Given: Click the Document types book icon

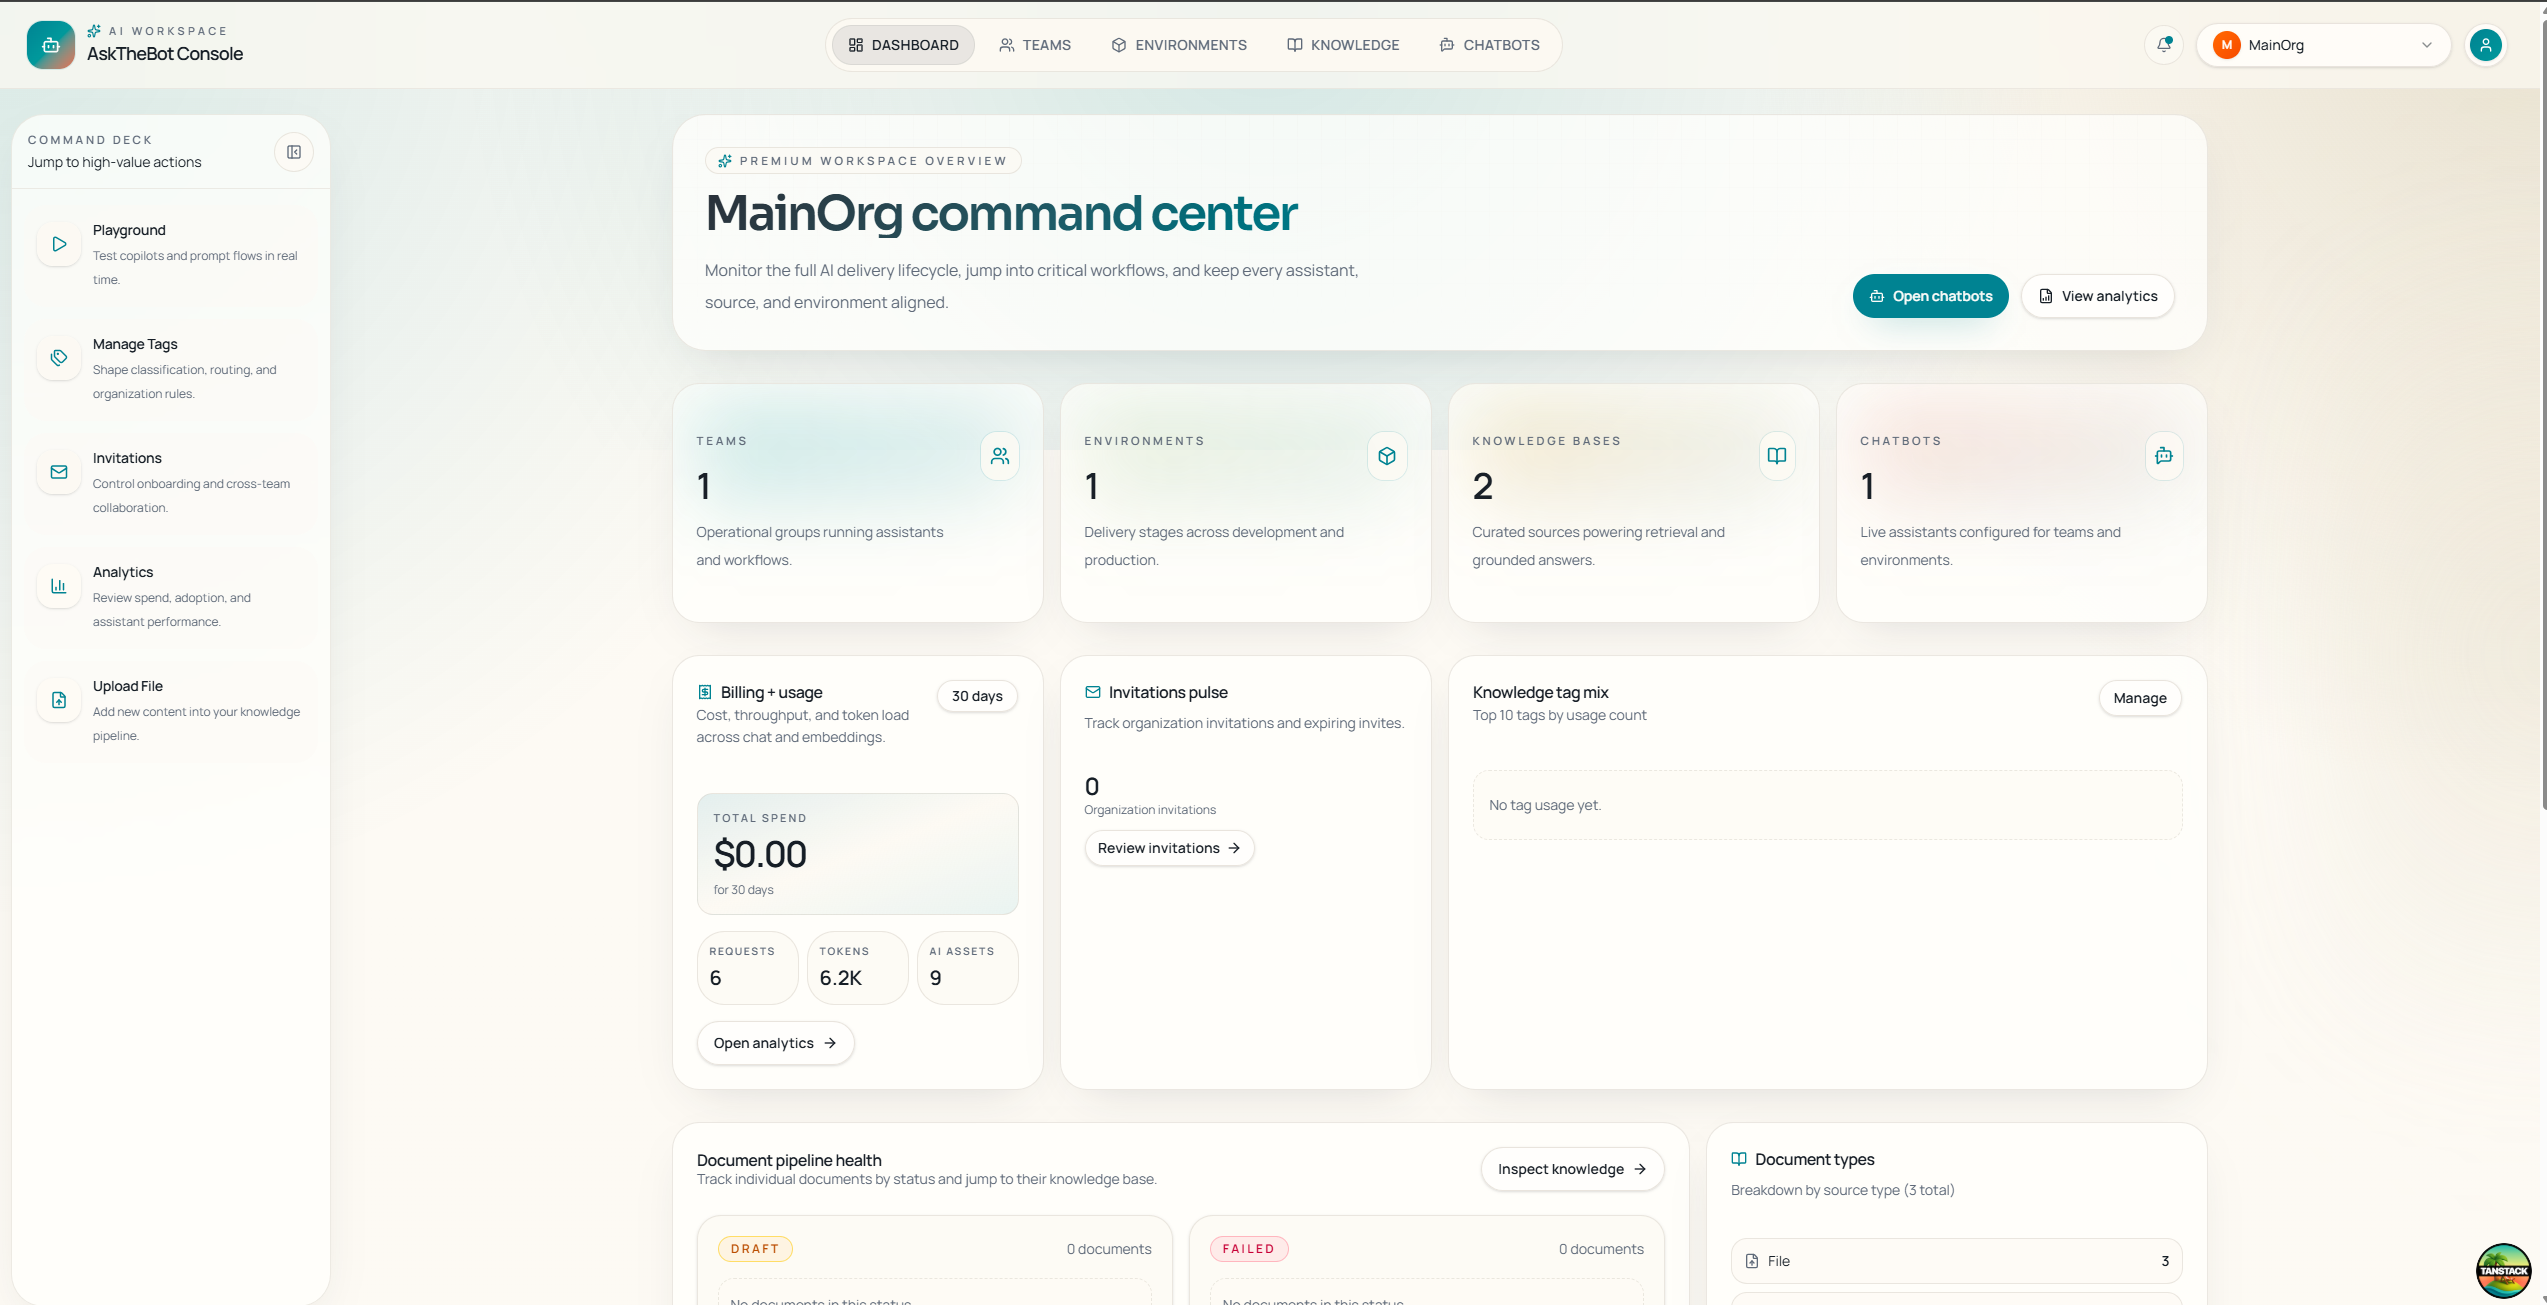Looking at the screenshot, I should pos(1739,1159).
